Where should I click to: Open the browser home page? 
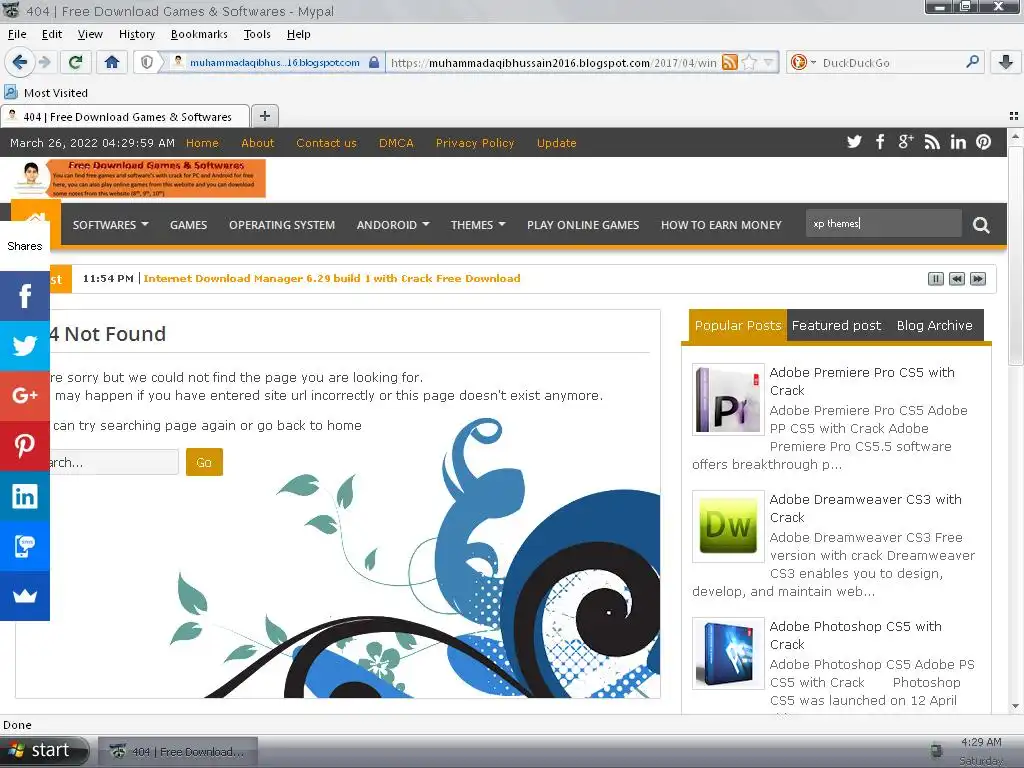[x=112, y=62]
